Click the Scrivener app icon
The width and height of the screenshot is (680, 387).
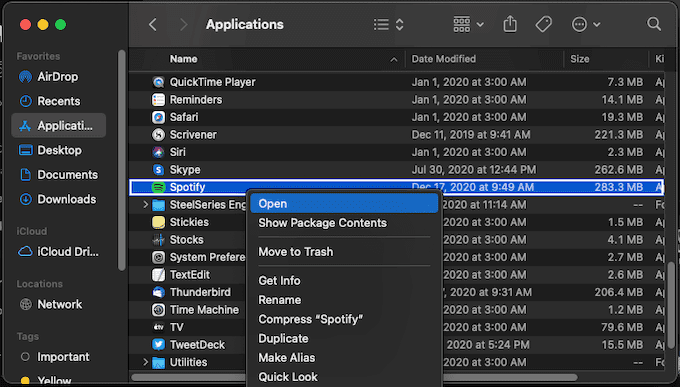[158, 134]
